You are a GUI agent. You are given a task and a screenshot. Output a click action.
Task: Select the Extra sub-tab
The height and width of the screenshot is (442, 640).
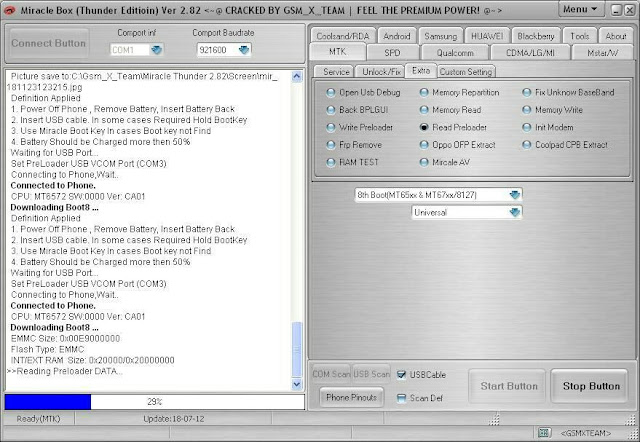[421, 71]
